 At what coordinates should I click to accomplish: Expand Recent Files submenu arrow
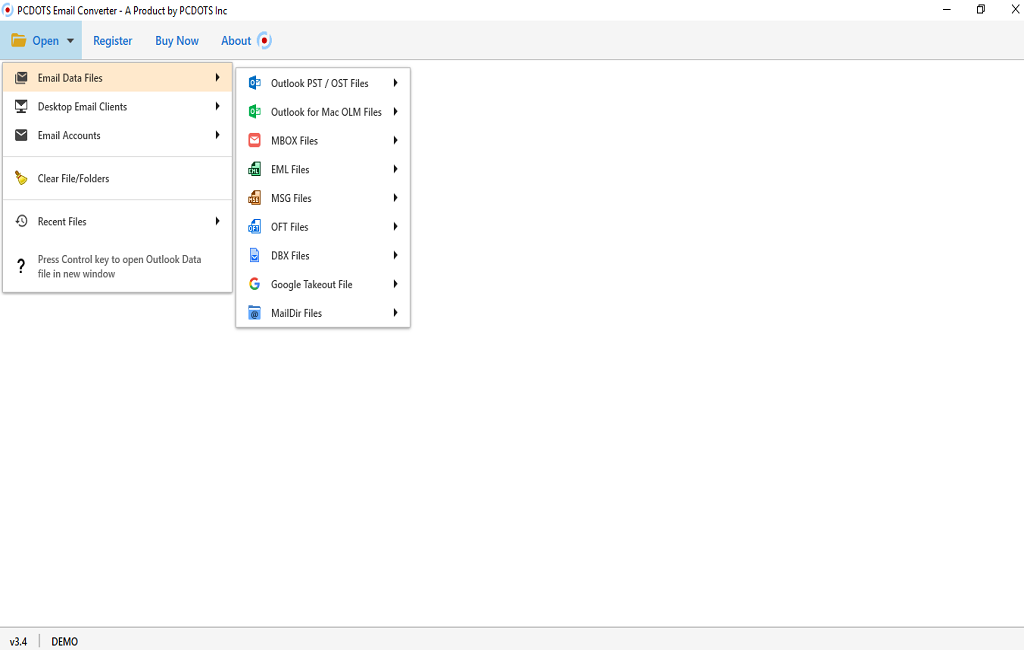pos(217,221)
